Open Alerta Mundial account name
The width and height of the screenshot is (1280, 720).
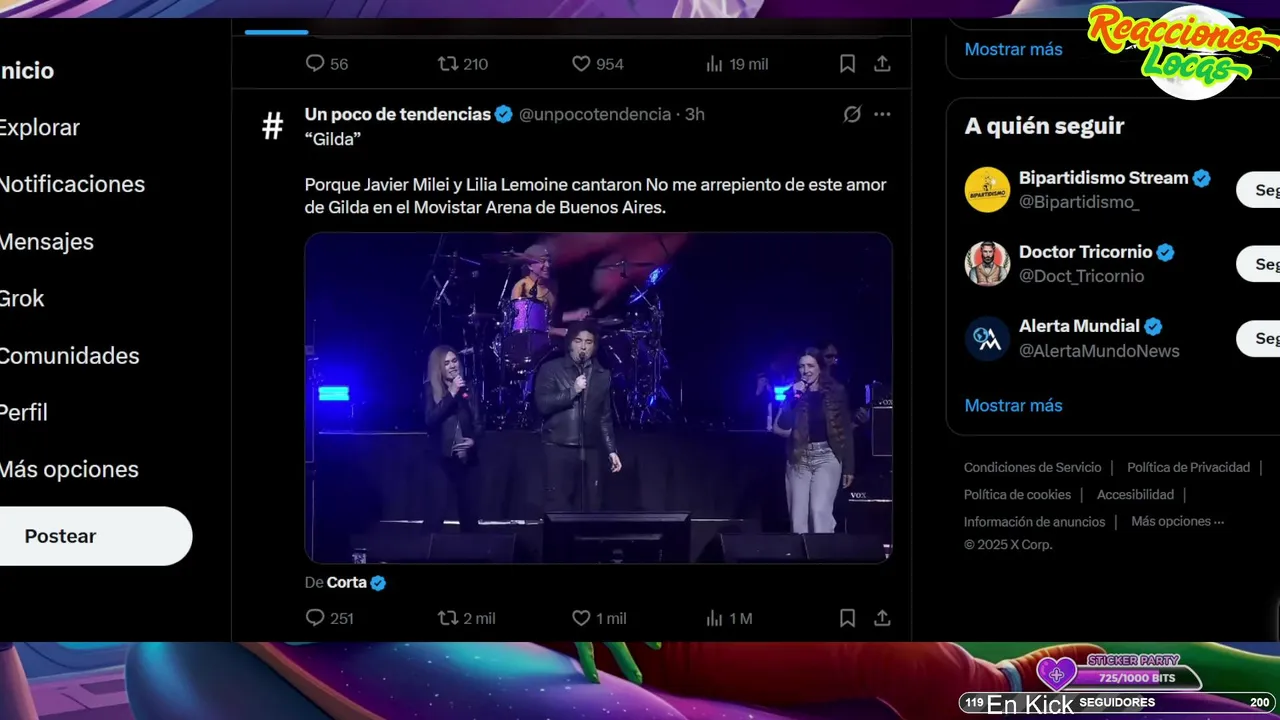1079,326
